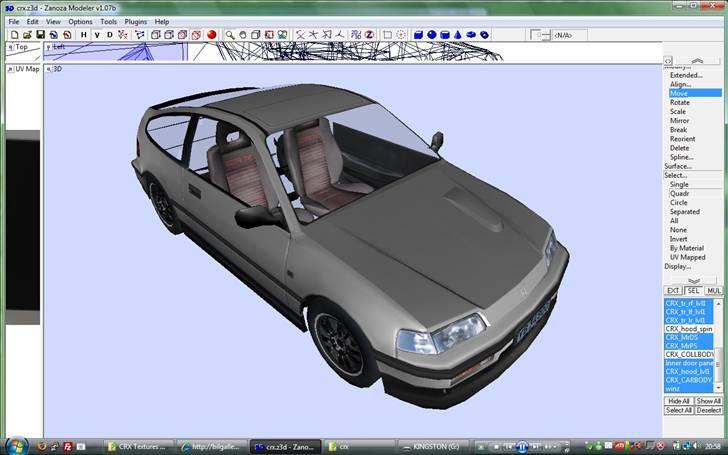Select the Move tool
This screenshot has width=728, height=455.
coord(695,93)
